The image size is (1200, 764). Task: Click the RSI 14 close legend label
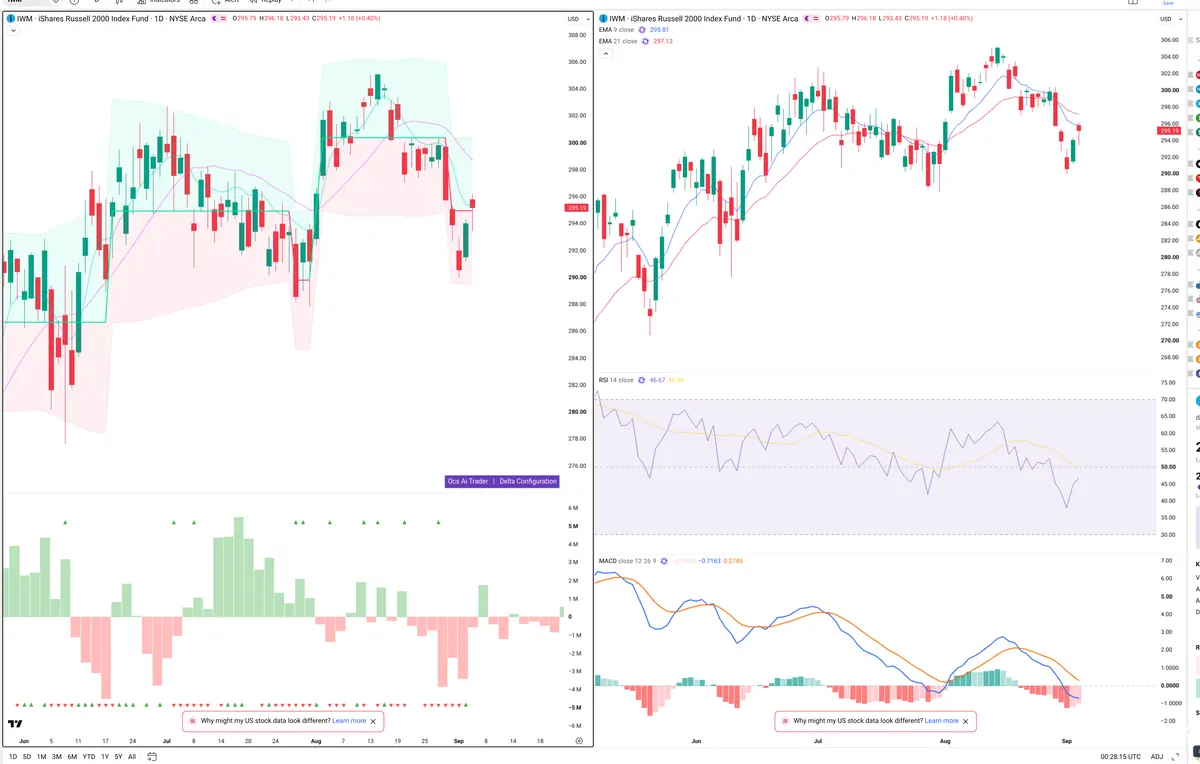pos(616,380)
